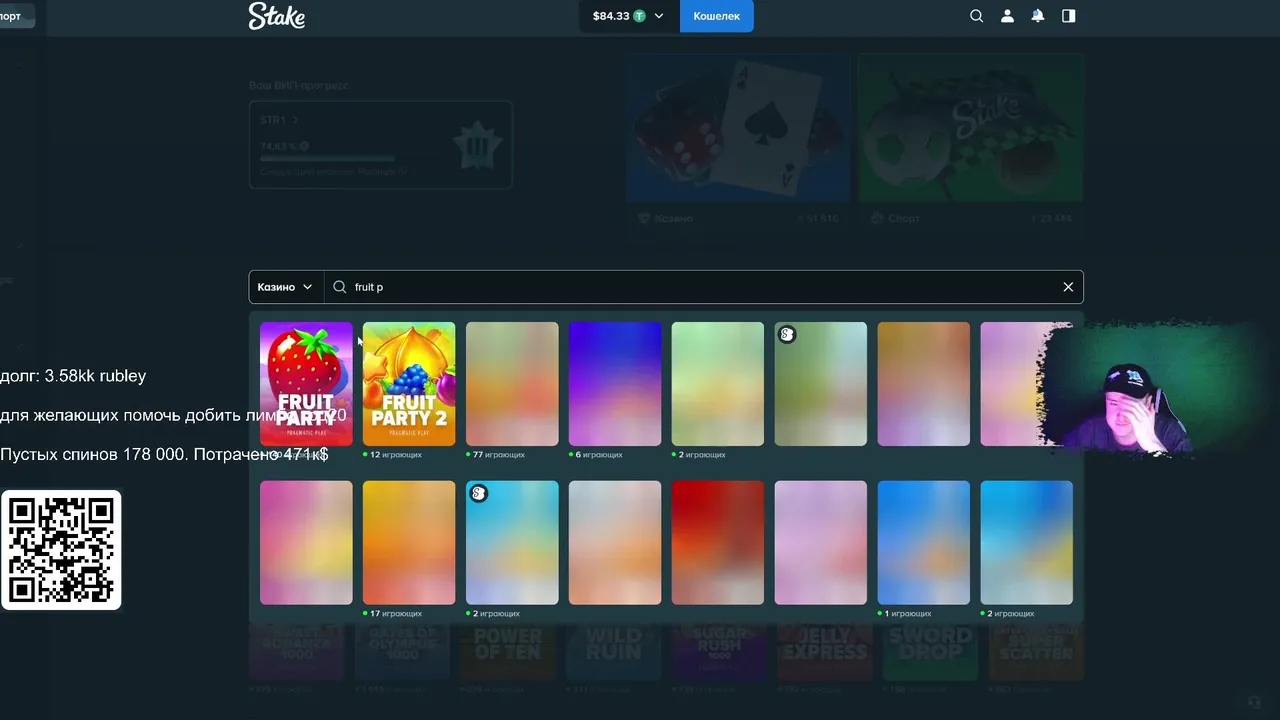This screenshot has height=720, width=1280.
Task: Open the solid red blurred game thumbnail
Action: (718, 543)
